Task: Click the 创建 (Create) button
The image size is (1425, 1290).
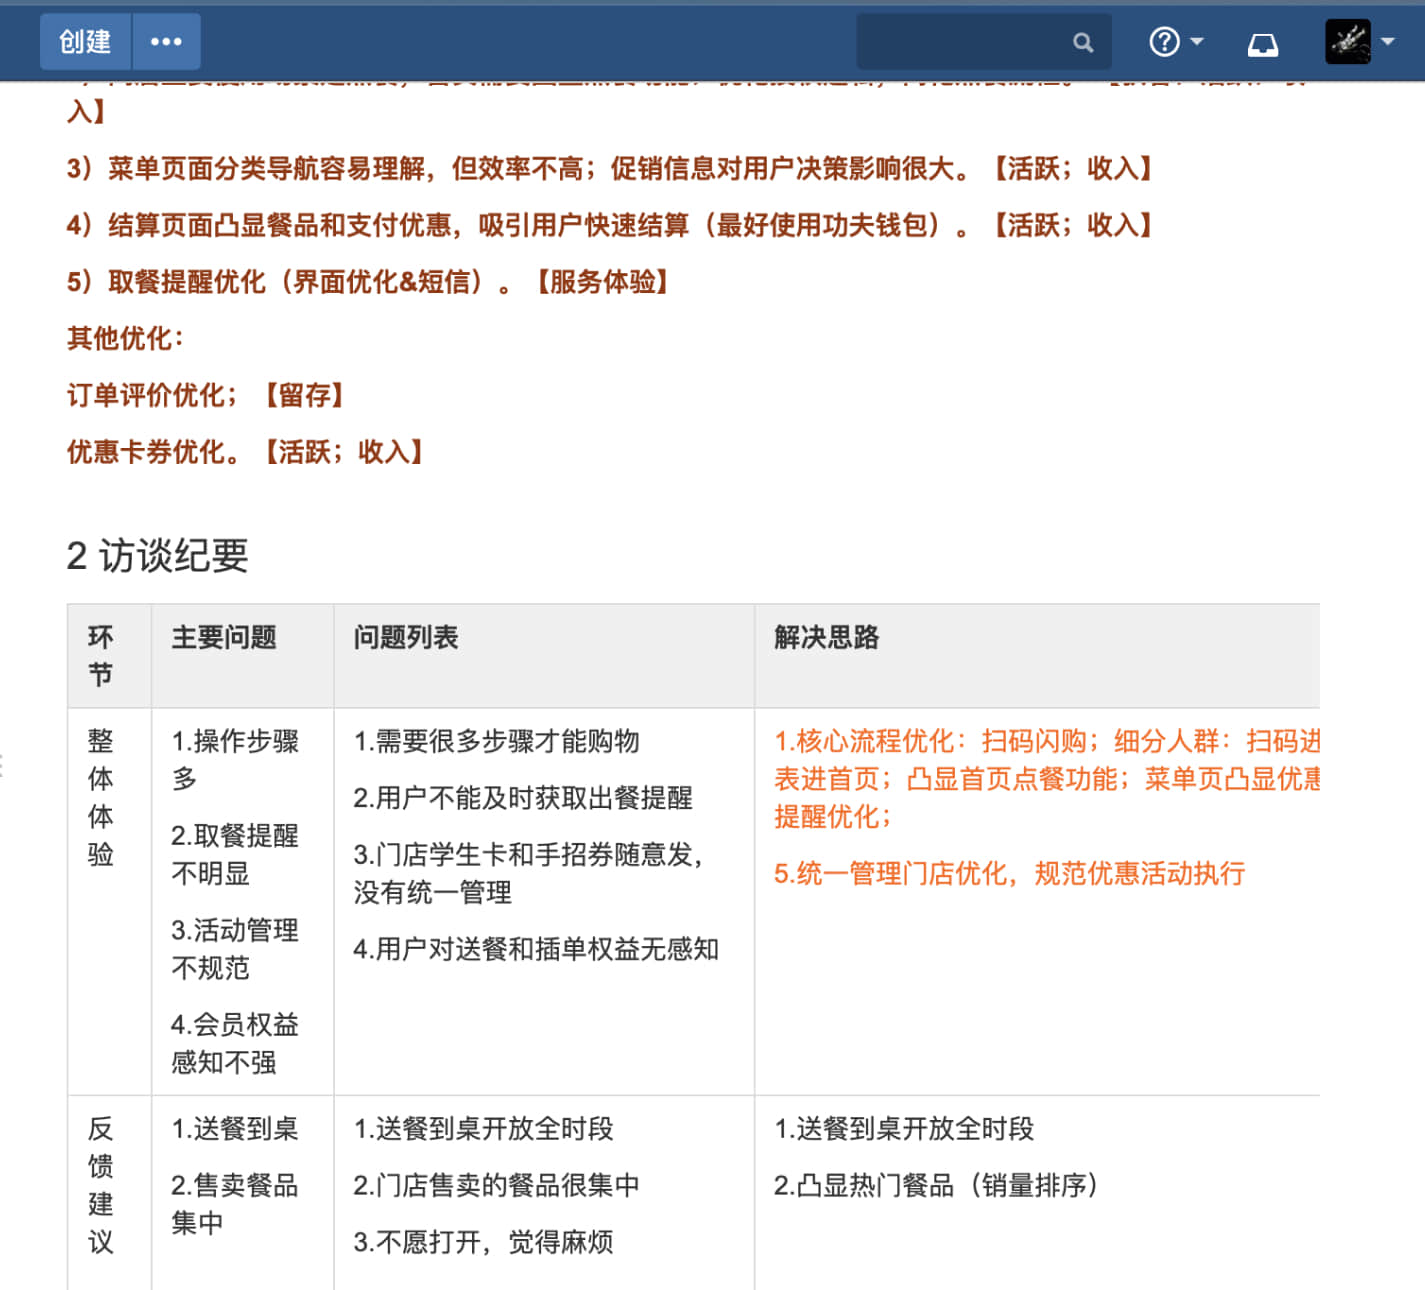Action: click(x=85, y=42)
